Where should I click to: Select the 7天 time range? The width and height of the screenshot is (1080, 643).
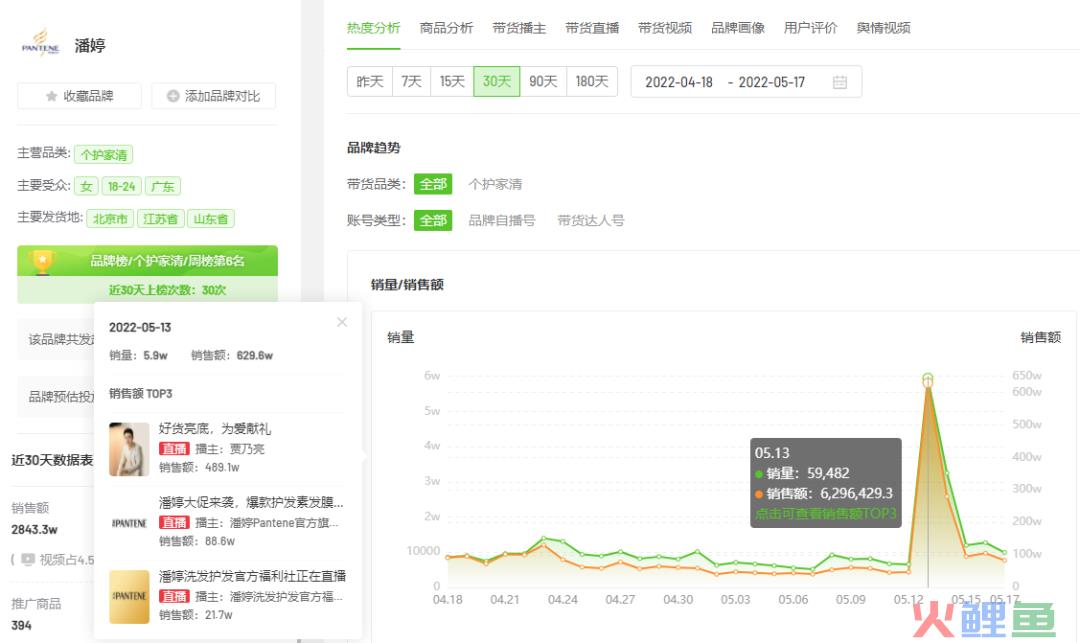pyautogui.click(x=411, y=81)
